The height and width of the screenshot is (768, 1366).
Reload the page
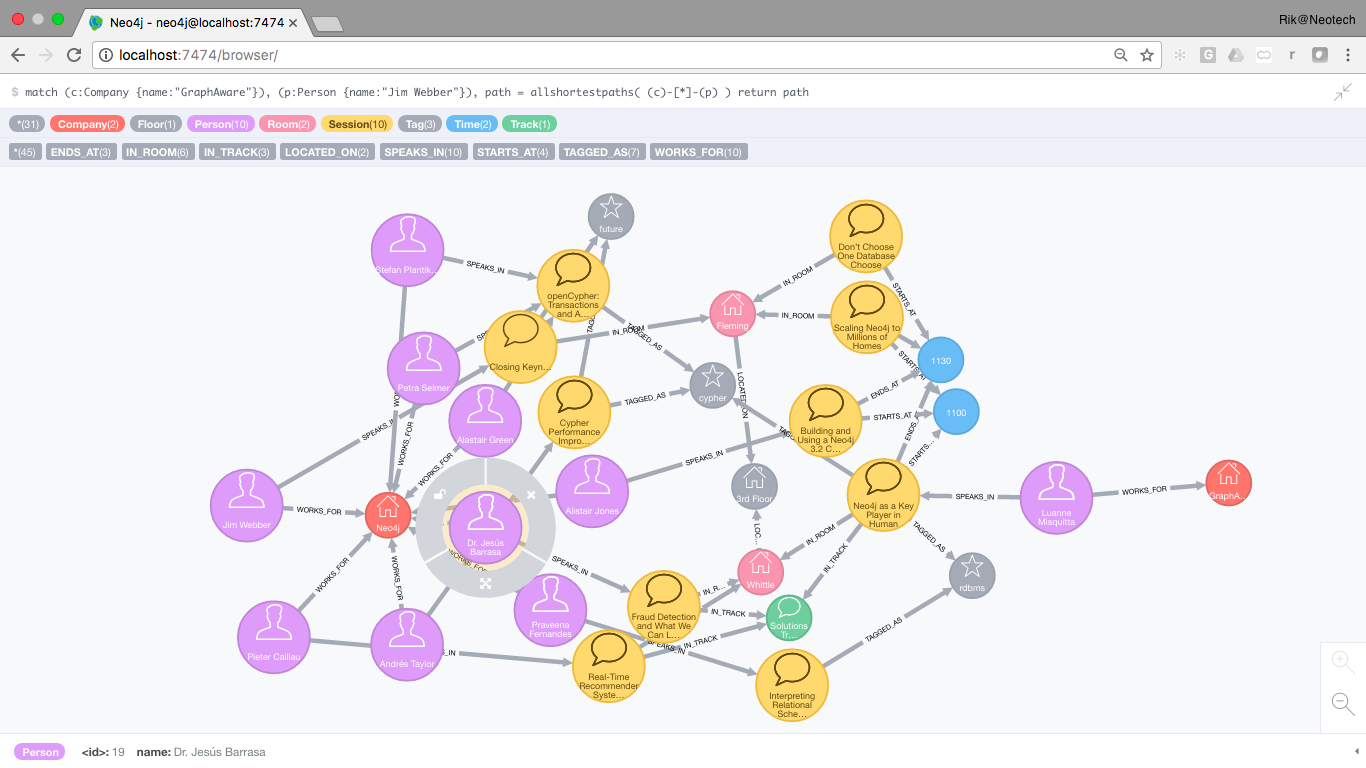(x=74, y=55)
